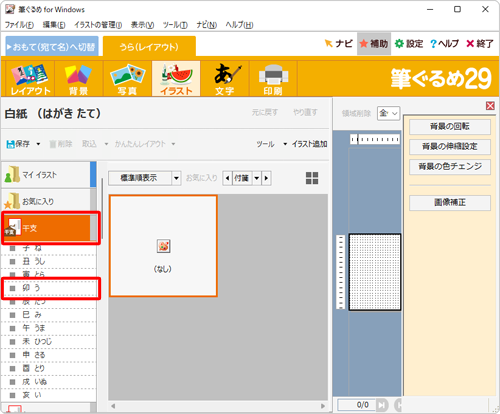The image size is (500, 414).
Task: Open the レイアウト toolbar icon
Action: (31, 79)
